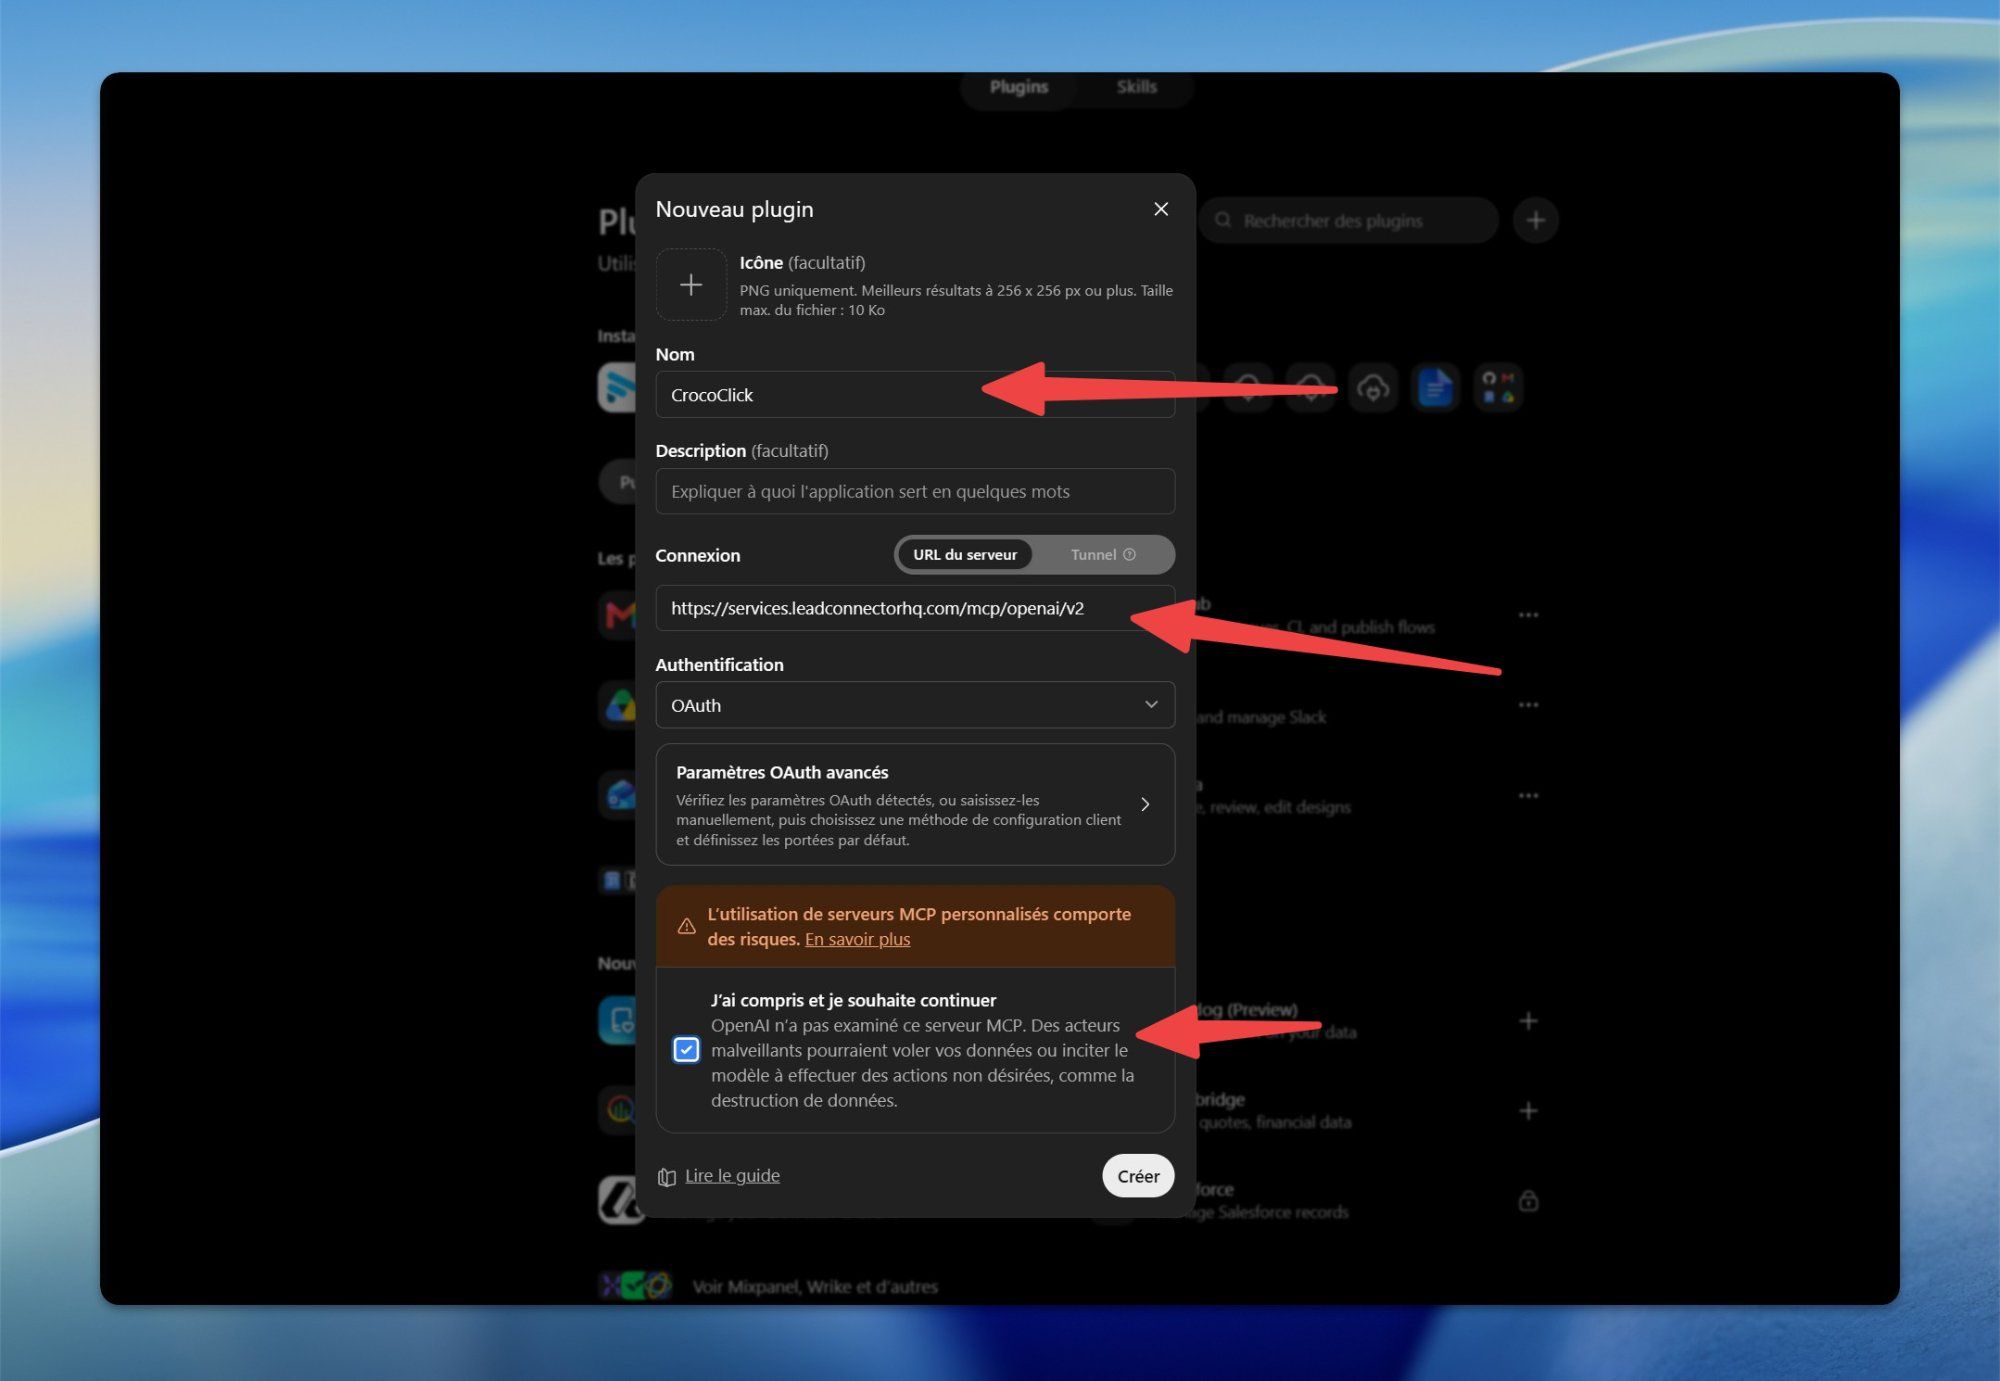Switch to the Skills tab in the background

click(1136, 87)
